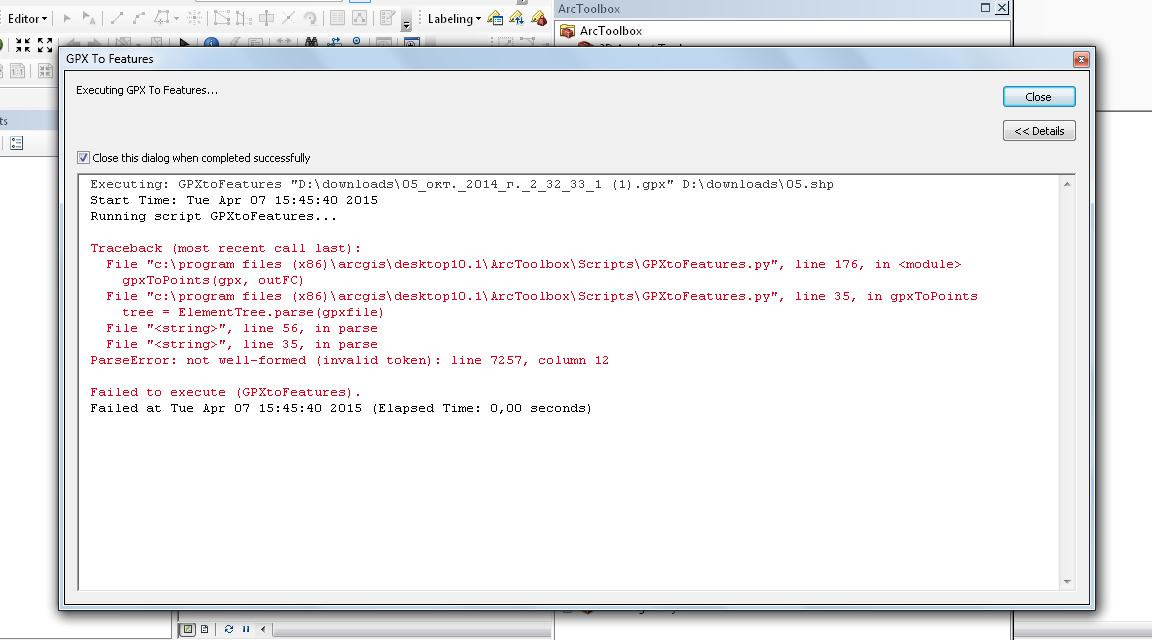This screenshot has width=1152, height=640.
Task: Expand the Trace tool options arrow
Action: pyautogui.click(x=176, y=18)
